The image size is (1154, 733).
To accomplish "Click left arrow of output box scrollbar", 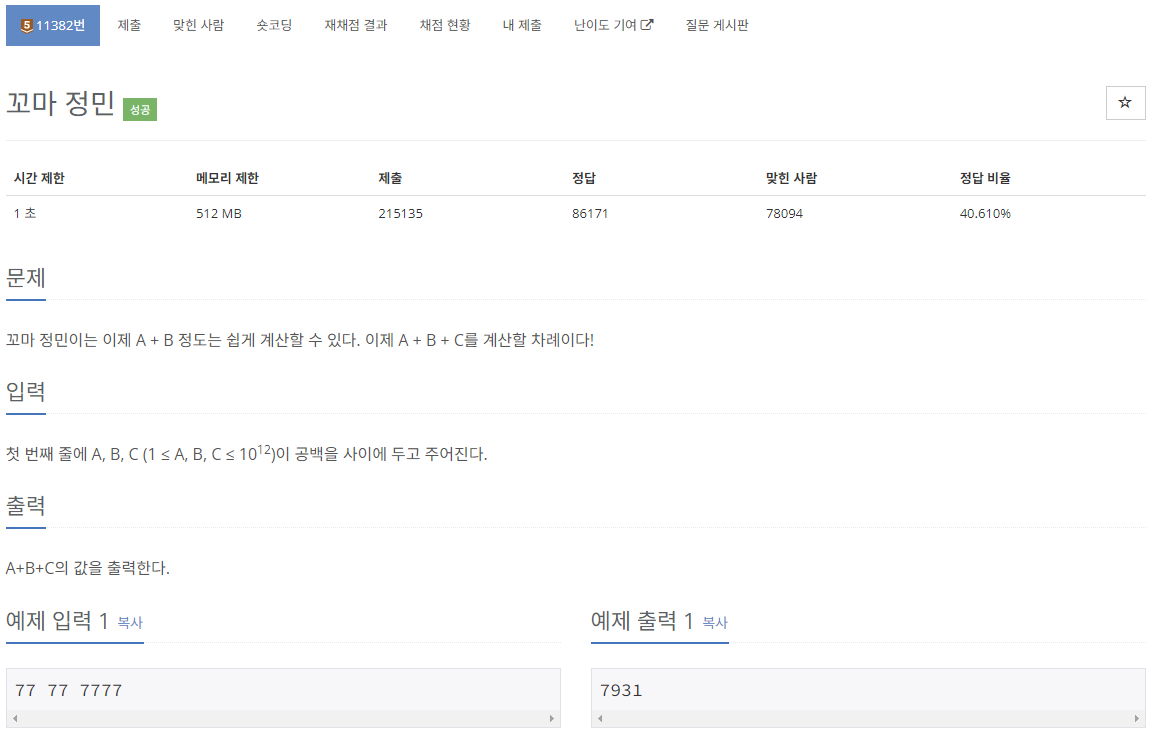I will (598, 717).
